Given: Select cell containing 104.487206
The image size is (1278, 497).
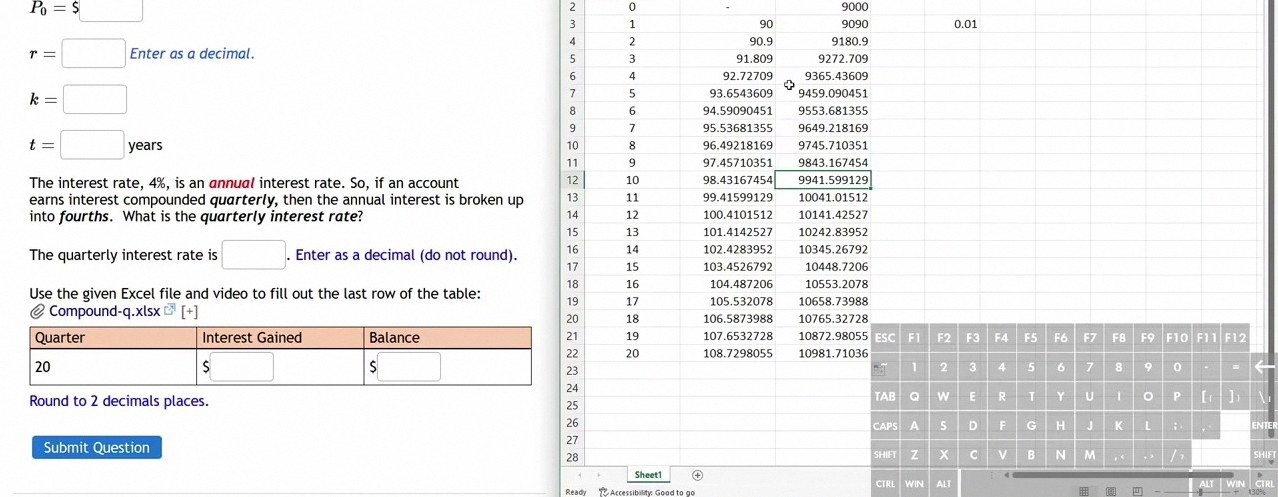Looking at the screenshot, I should tap(728, 284).
